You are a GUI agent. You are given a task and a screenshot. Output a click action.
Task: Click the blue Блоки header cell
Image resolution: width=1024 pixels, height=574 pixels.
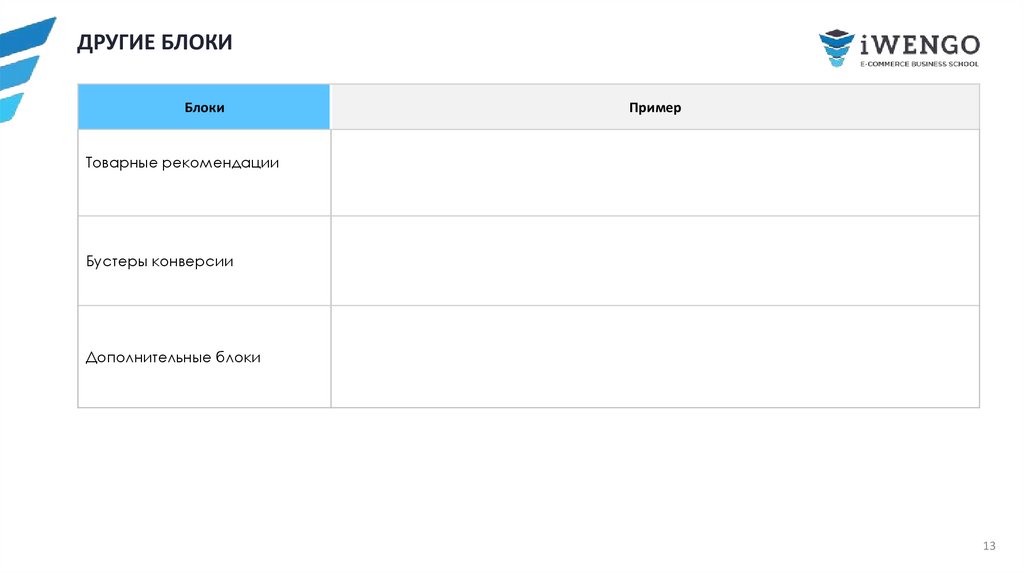(x=204, y=107)
